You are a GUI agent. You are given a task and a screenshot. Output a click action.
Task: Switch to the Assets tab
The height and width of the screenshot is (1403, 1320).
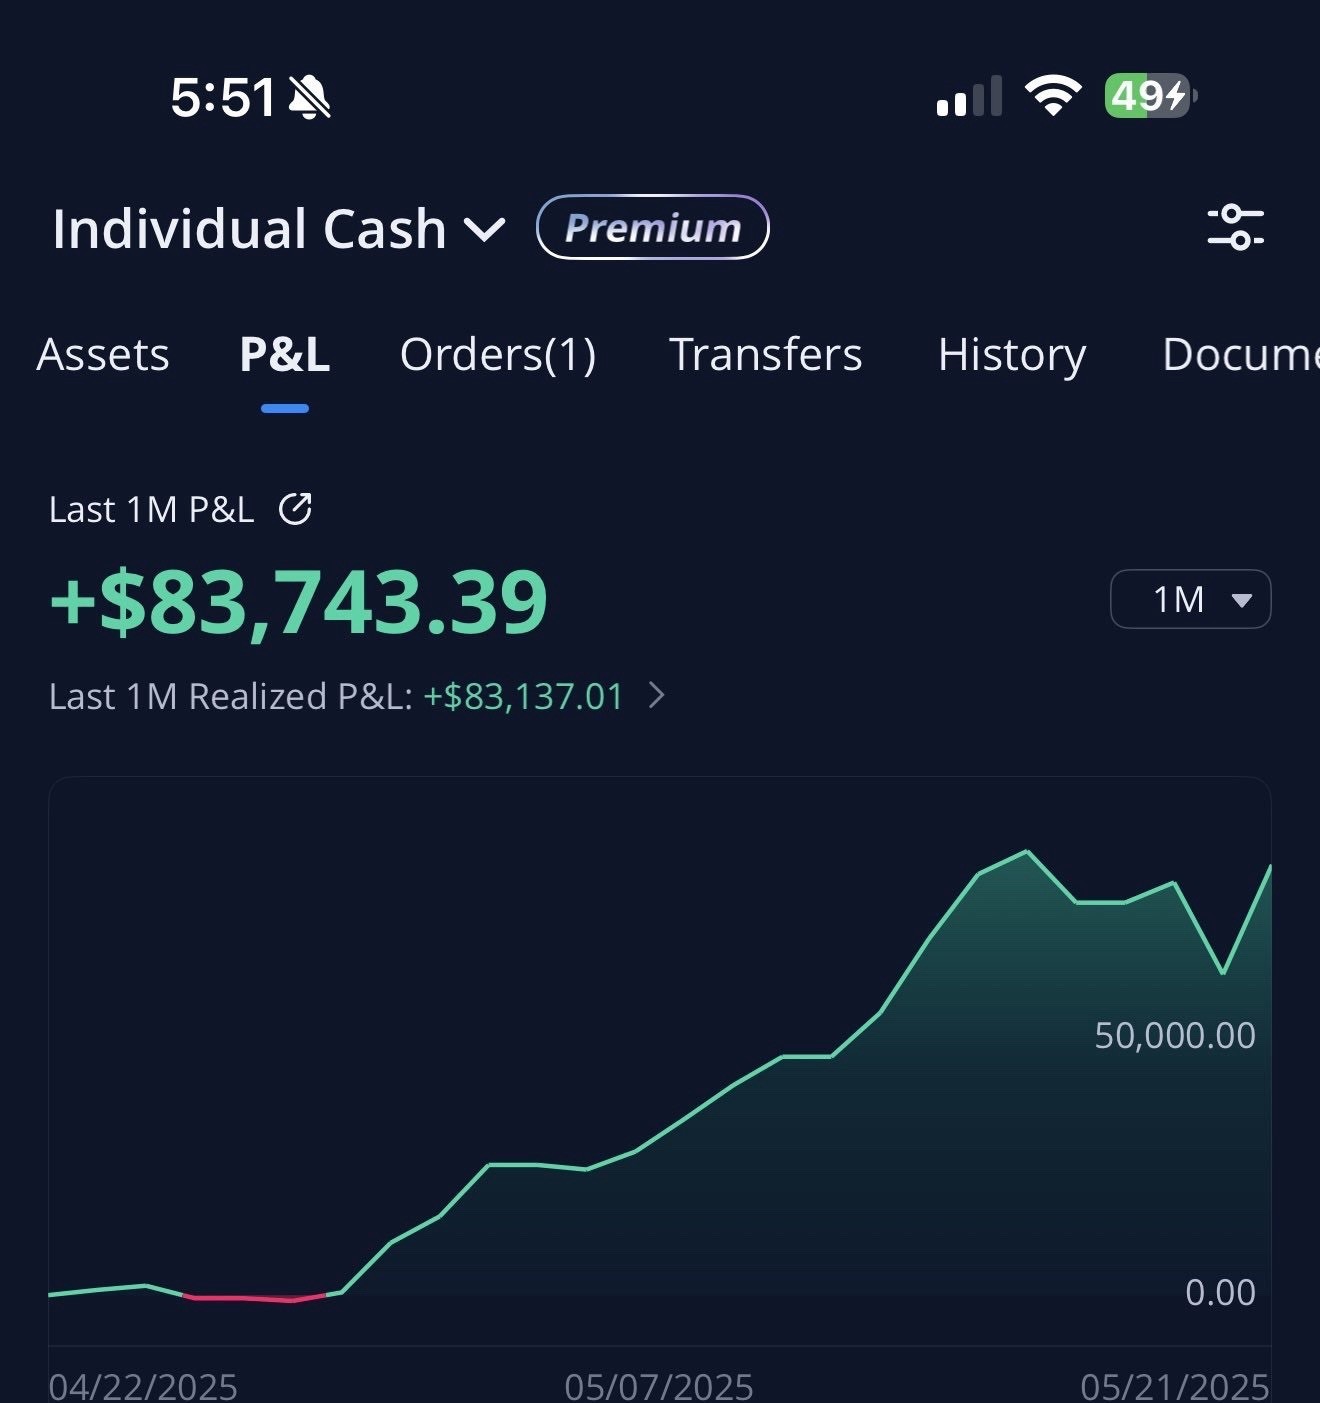102,356
